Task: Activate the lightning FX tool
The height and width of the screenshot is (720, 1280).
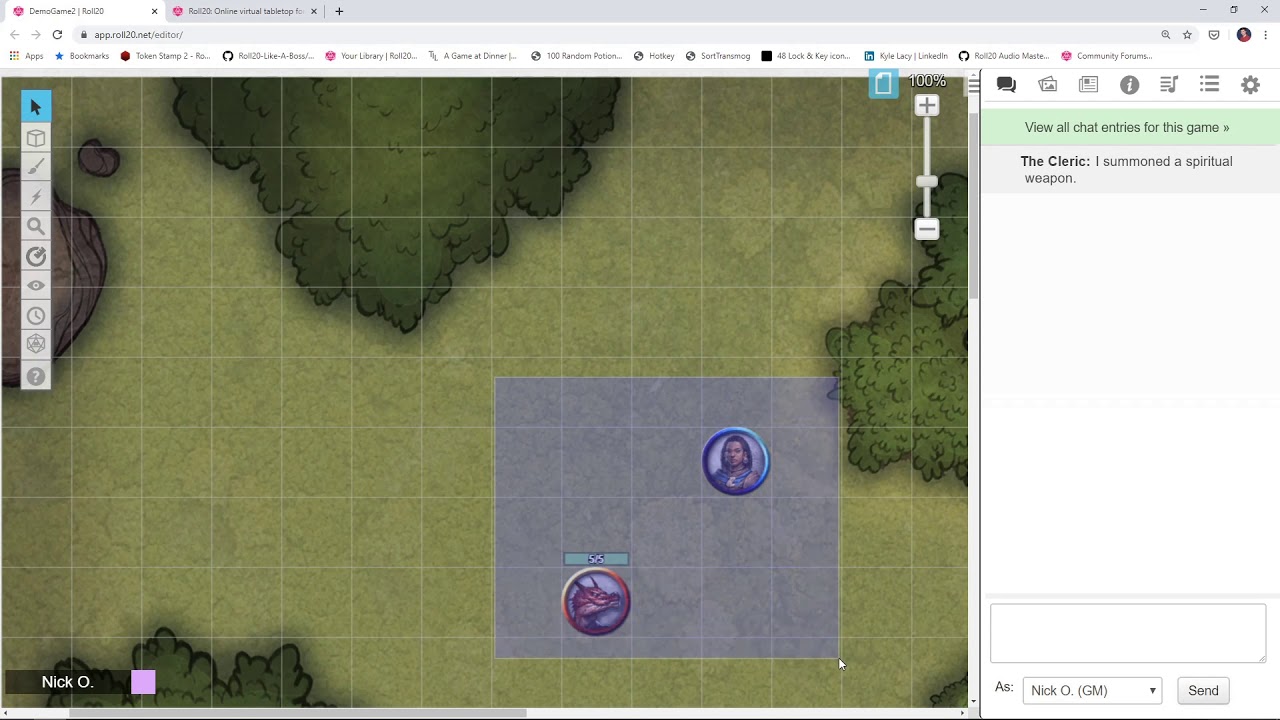Action: (36, 197)
